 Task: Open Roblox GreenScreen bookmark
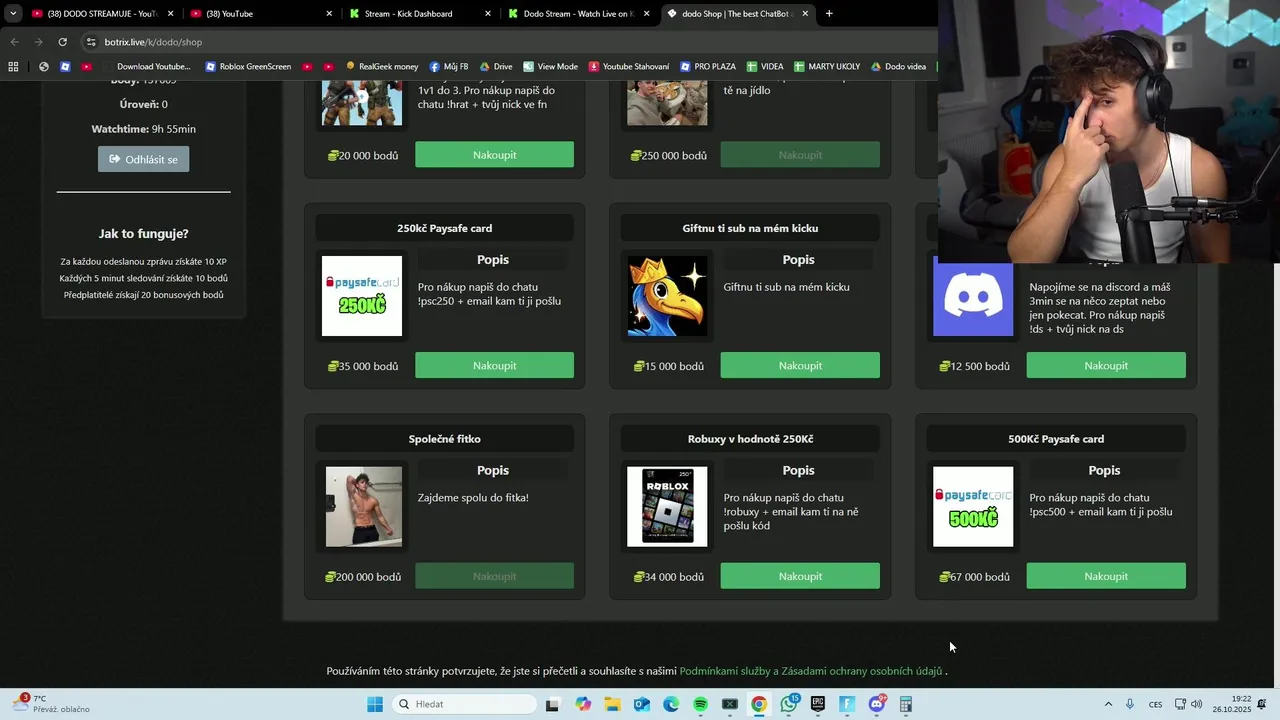click(x=248, y=67)
